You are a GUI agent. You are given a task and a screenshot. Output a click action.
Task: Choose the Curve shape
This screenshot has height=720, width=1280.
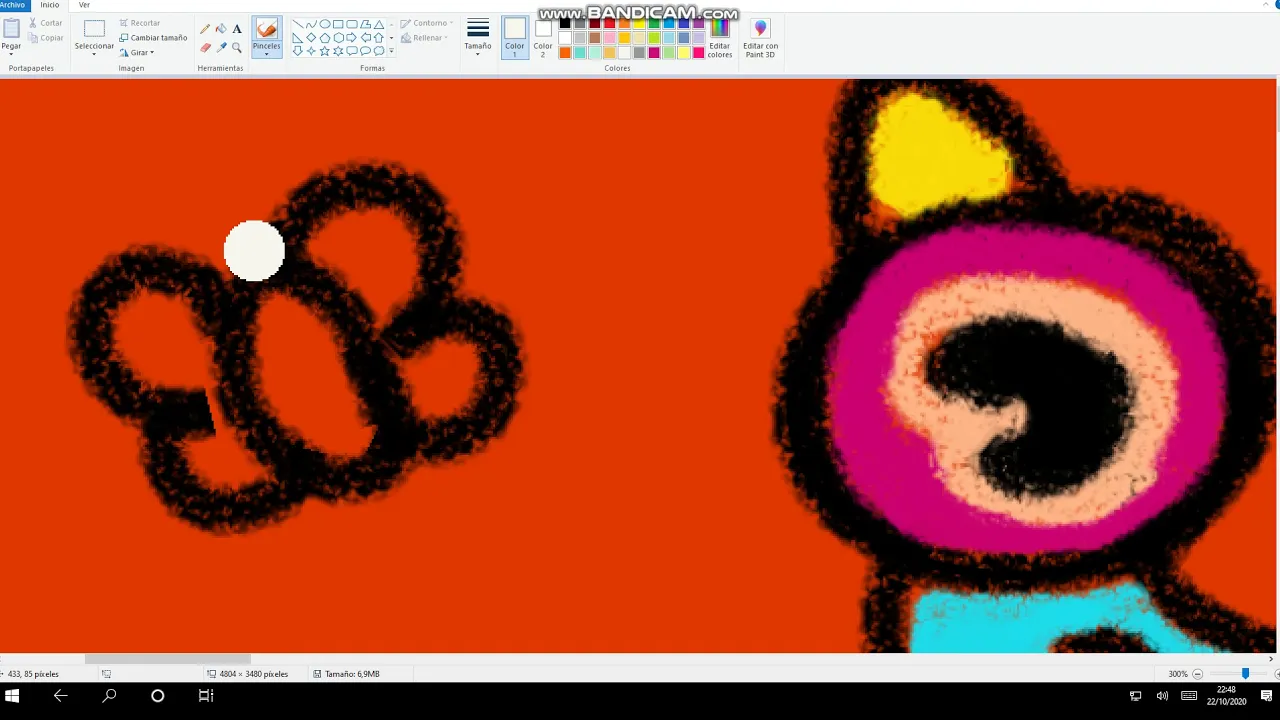pos(311,24)
